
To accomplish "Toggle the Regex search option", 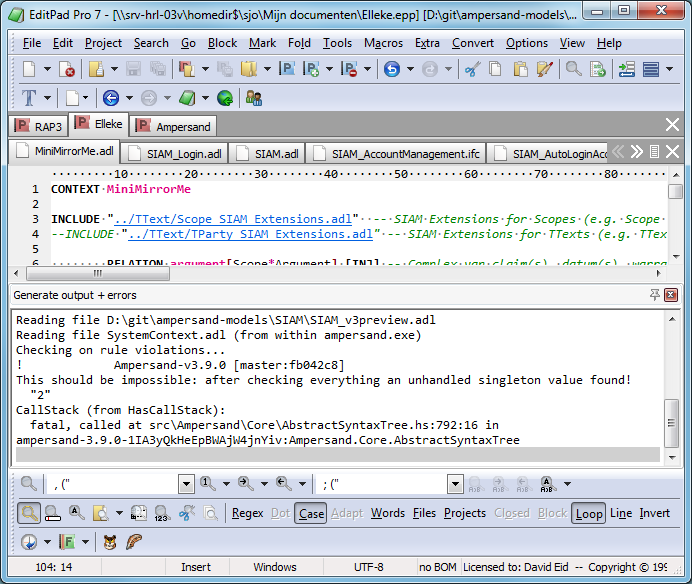I will (247, 513).
